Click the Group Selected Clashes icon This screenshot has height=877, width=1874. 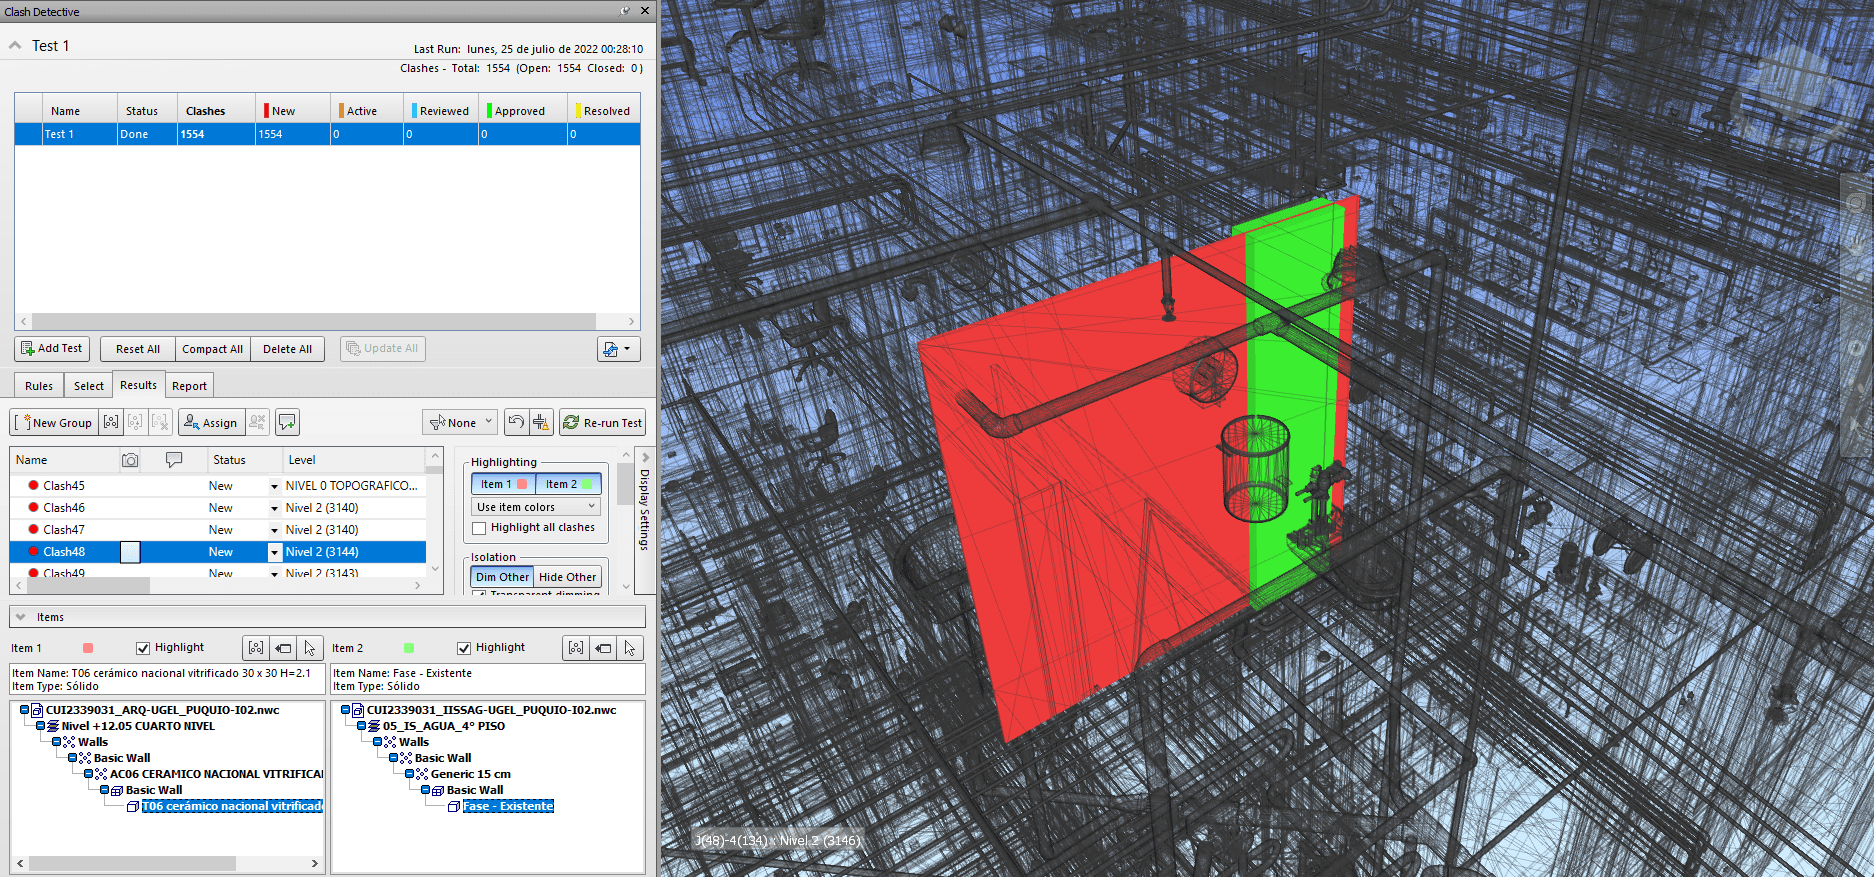click(111, 423)
